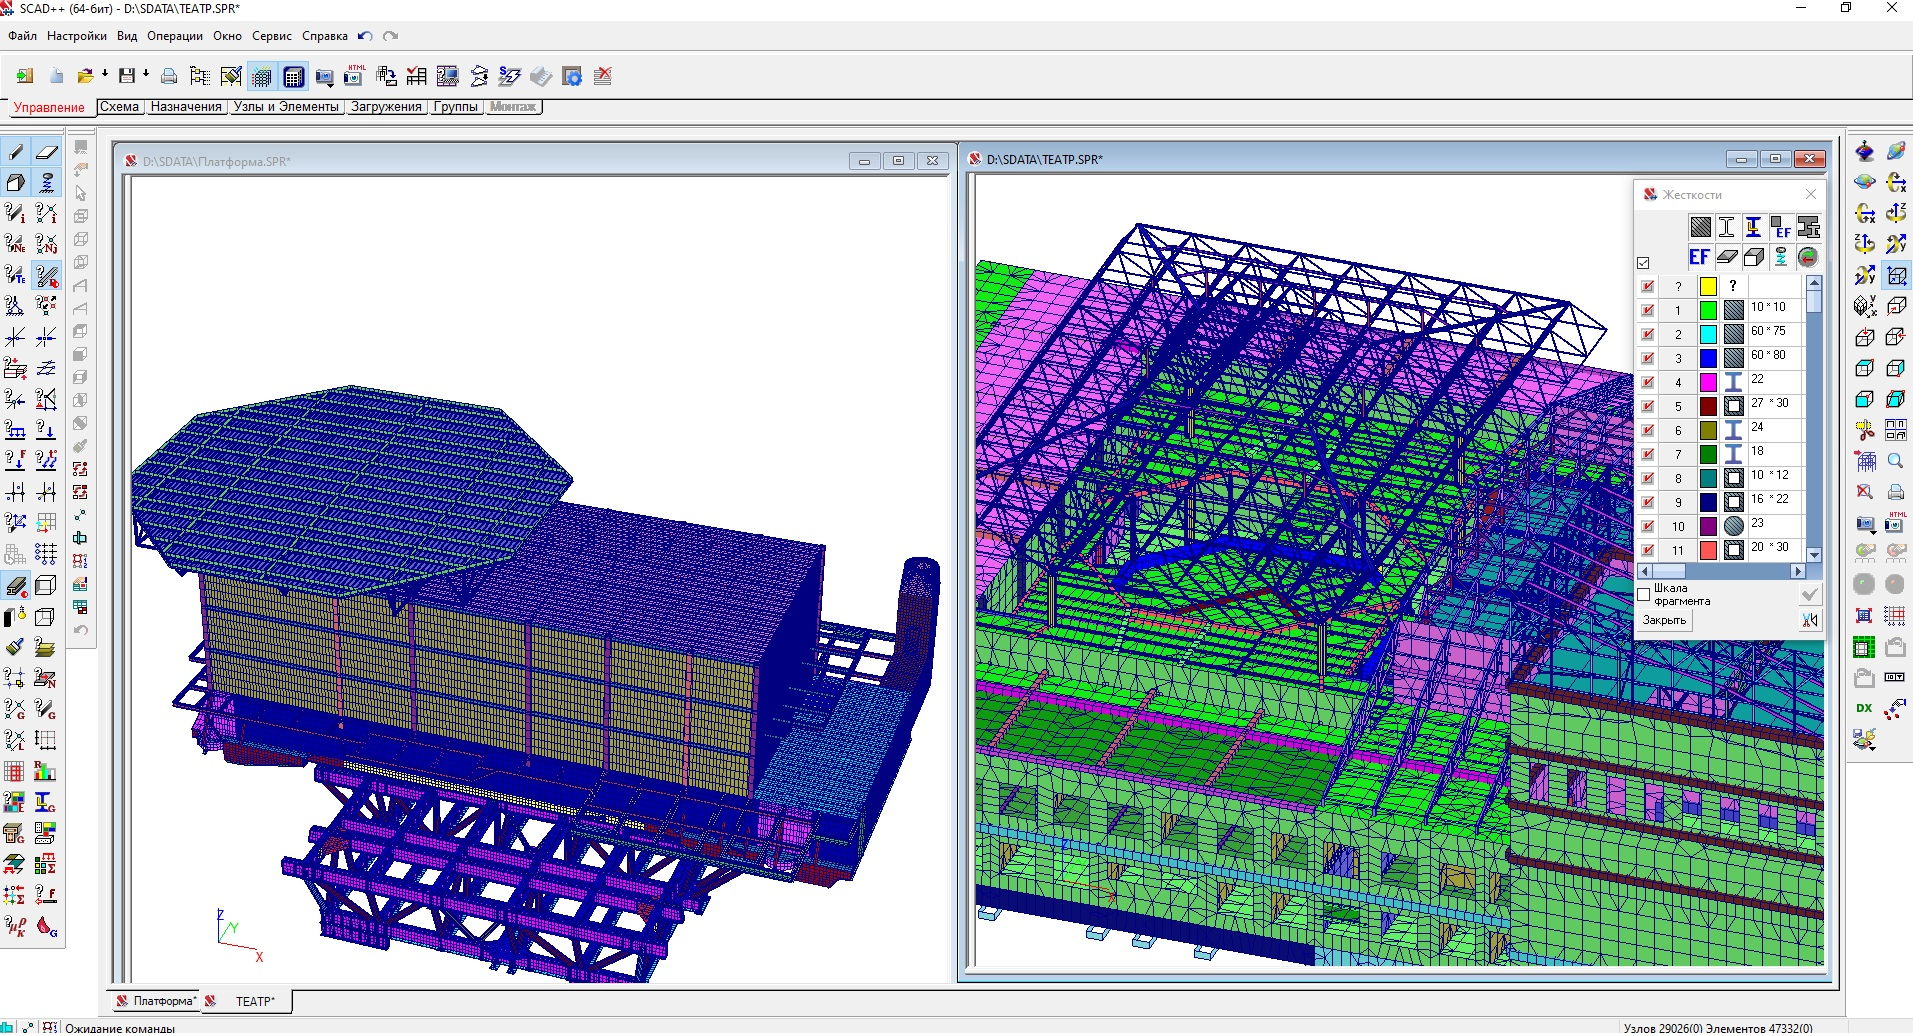Image resolution: width=1913 pixels, height=1036 pixels.
Task: Click the spring stiffness icon in Жесткости
Action: coord(1781,257)
